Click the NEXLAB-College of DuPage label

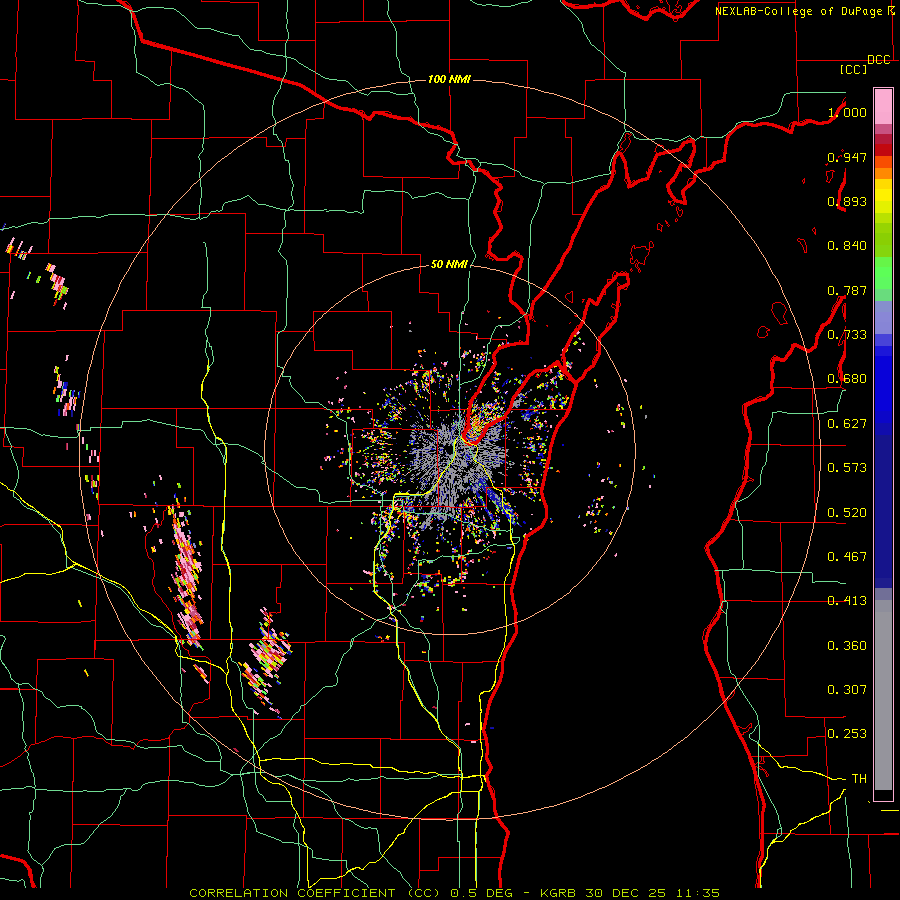(x=800, y=11)
